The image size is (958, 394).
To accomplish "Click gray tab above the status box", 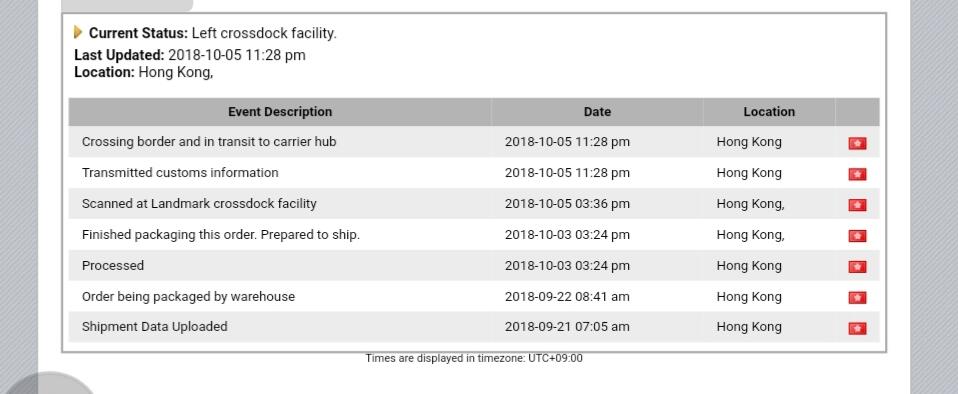I will (x=127, y=5).
